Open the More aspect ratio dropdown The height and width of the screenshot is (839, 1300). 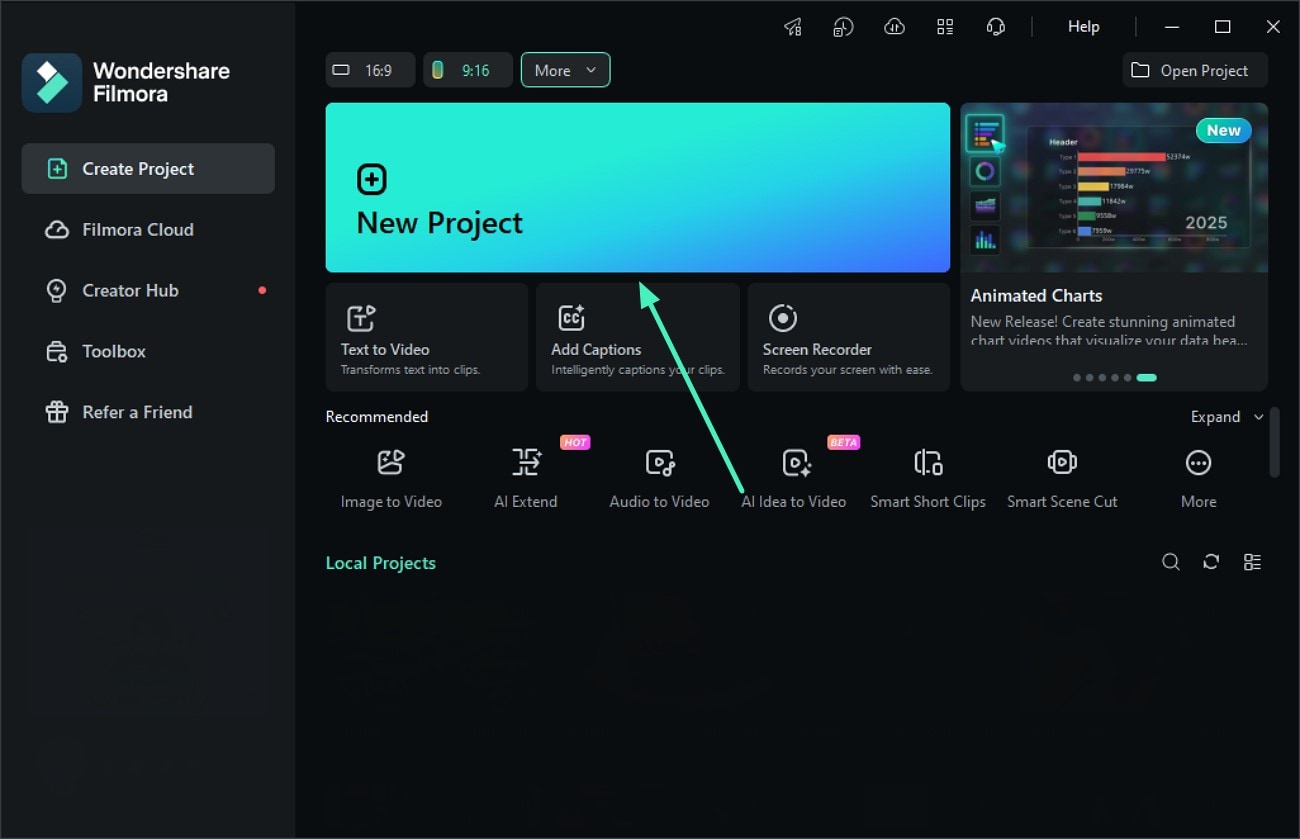point(565,70)
